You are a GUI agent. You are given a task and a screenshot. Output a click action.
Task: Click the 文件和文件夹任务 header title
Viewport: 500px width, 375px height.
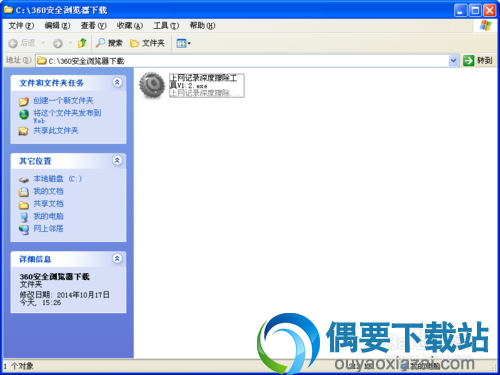click(x=51, y=83)
